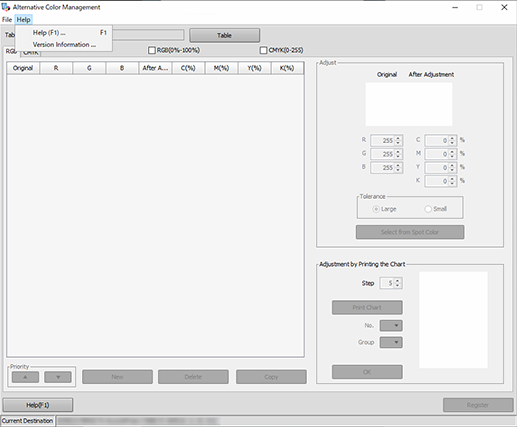Open the Group dropdown
517x427 pixels.
tap(391, 342)
